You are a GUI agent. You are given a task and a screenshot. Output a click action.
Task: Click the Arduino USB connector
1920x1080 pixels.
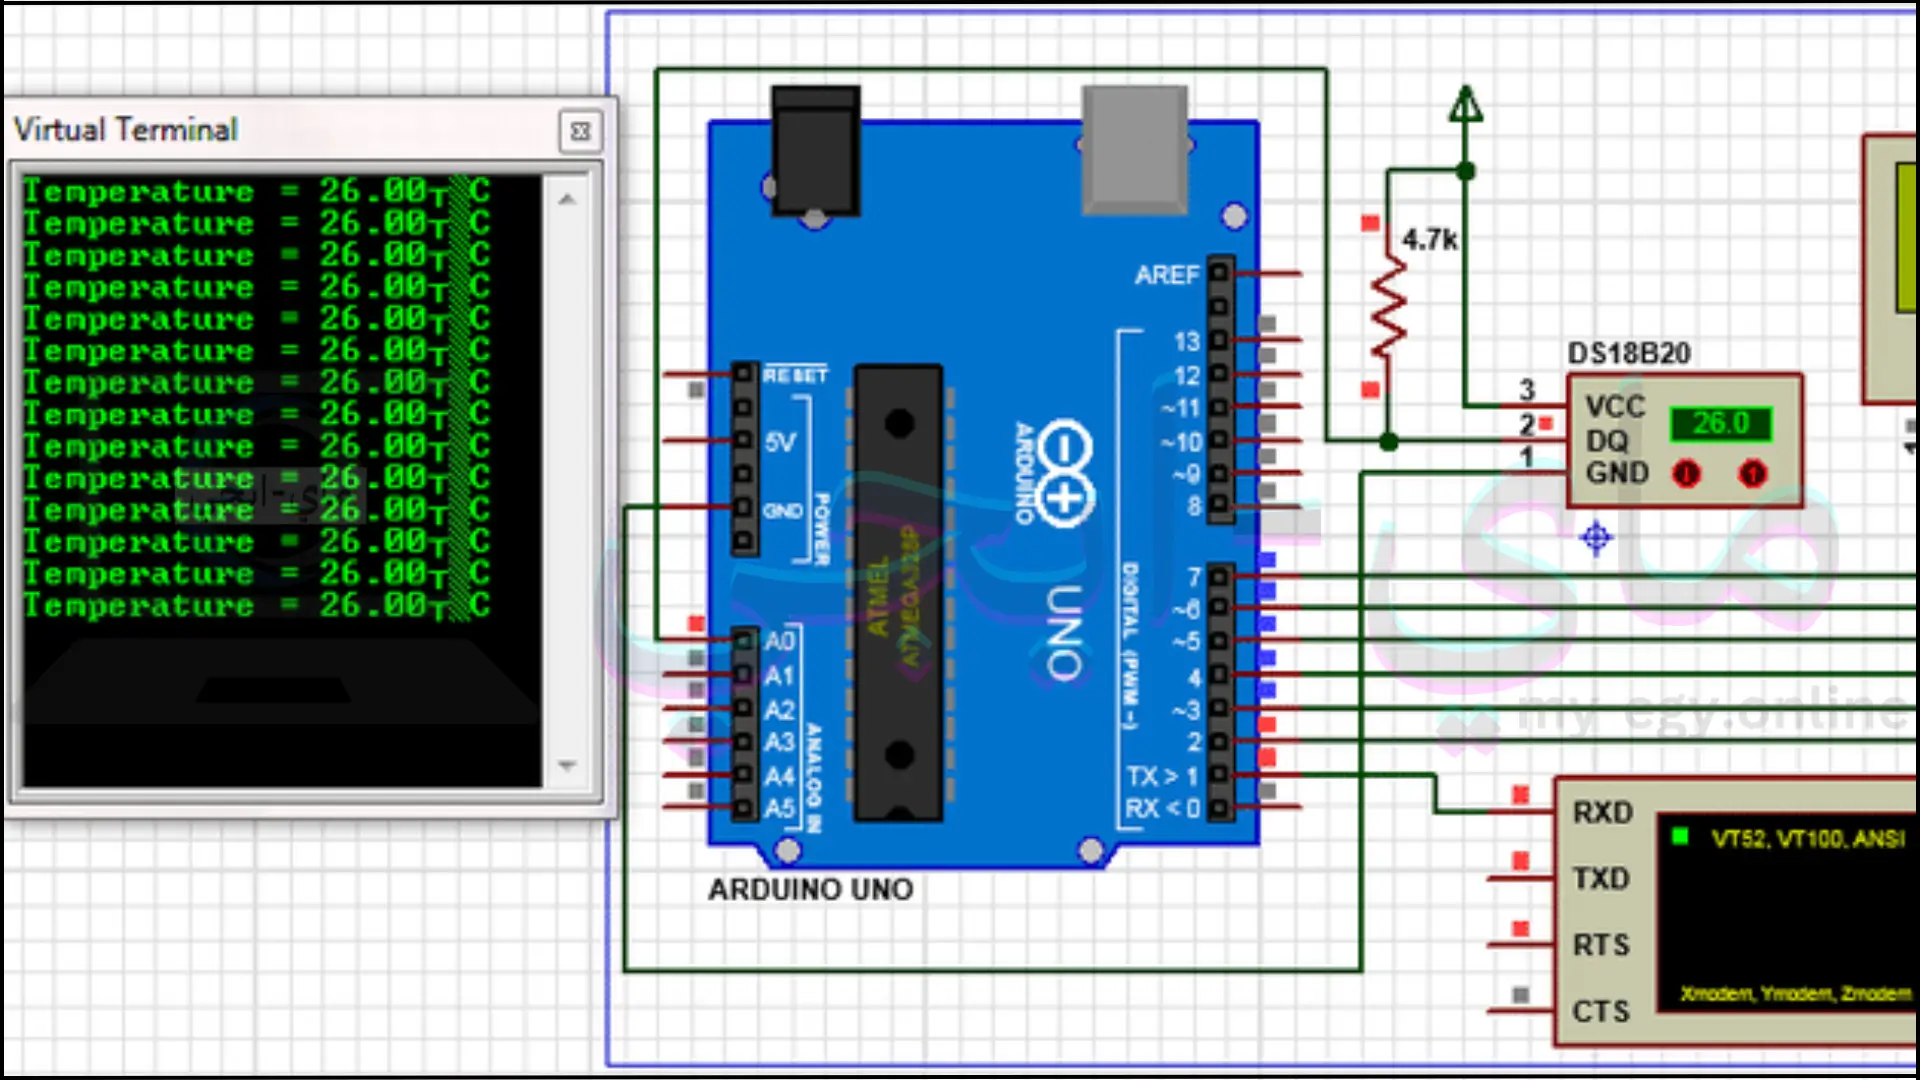click(x=1135, y=150)
